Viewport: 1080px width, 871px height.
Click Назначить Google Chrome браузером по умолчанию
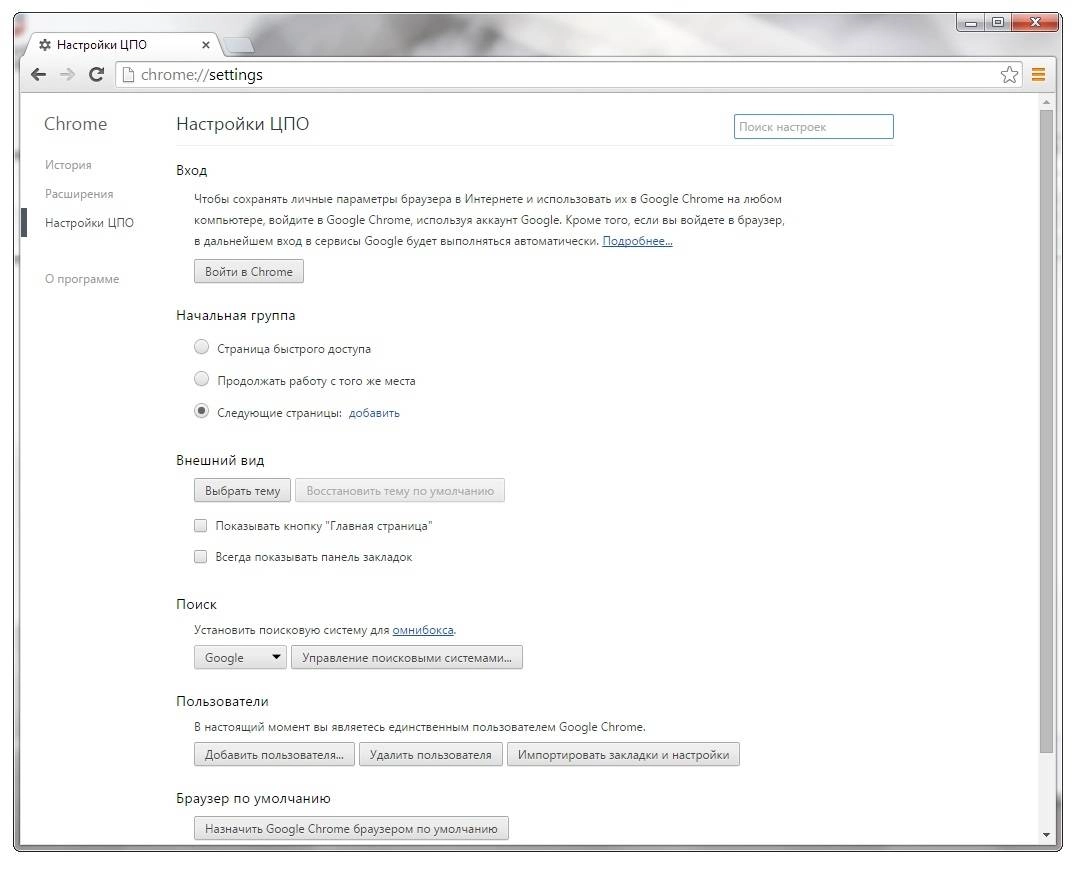pos(351,829)
